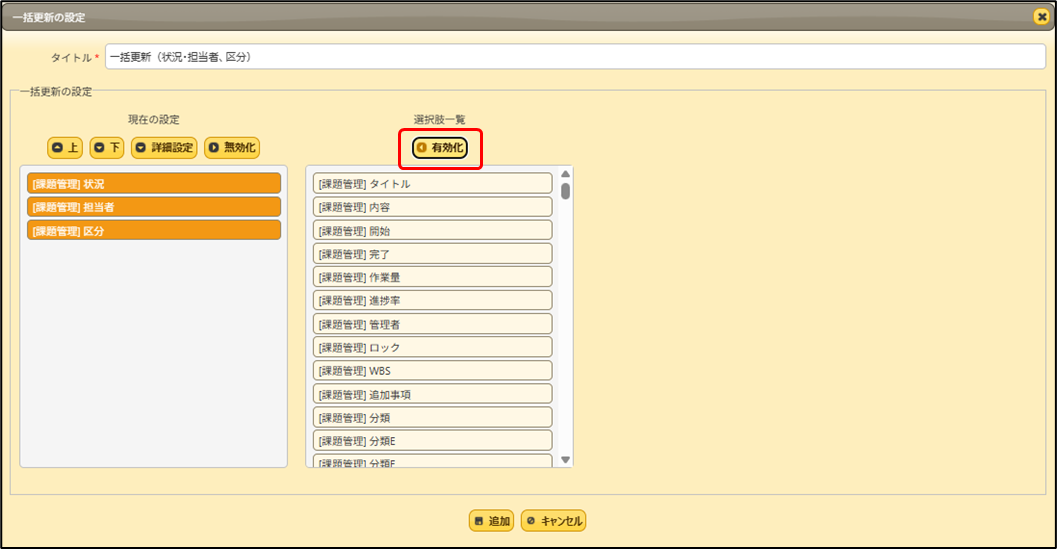Image resolution: width=1057 pixels, height=549 pixels.
Task: Click the 無効化 button
Action: pyautogui.click(x=232, y=147)
